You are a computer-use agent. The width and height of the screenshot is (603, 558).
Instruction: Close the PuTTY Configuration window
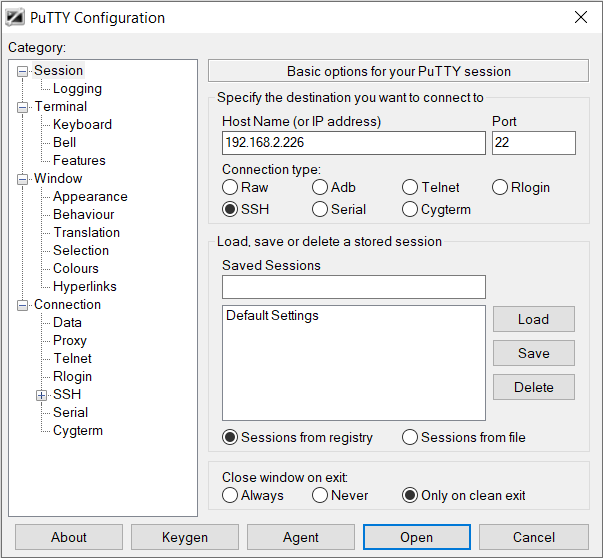coord(581,17)
